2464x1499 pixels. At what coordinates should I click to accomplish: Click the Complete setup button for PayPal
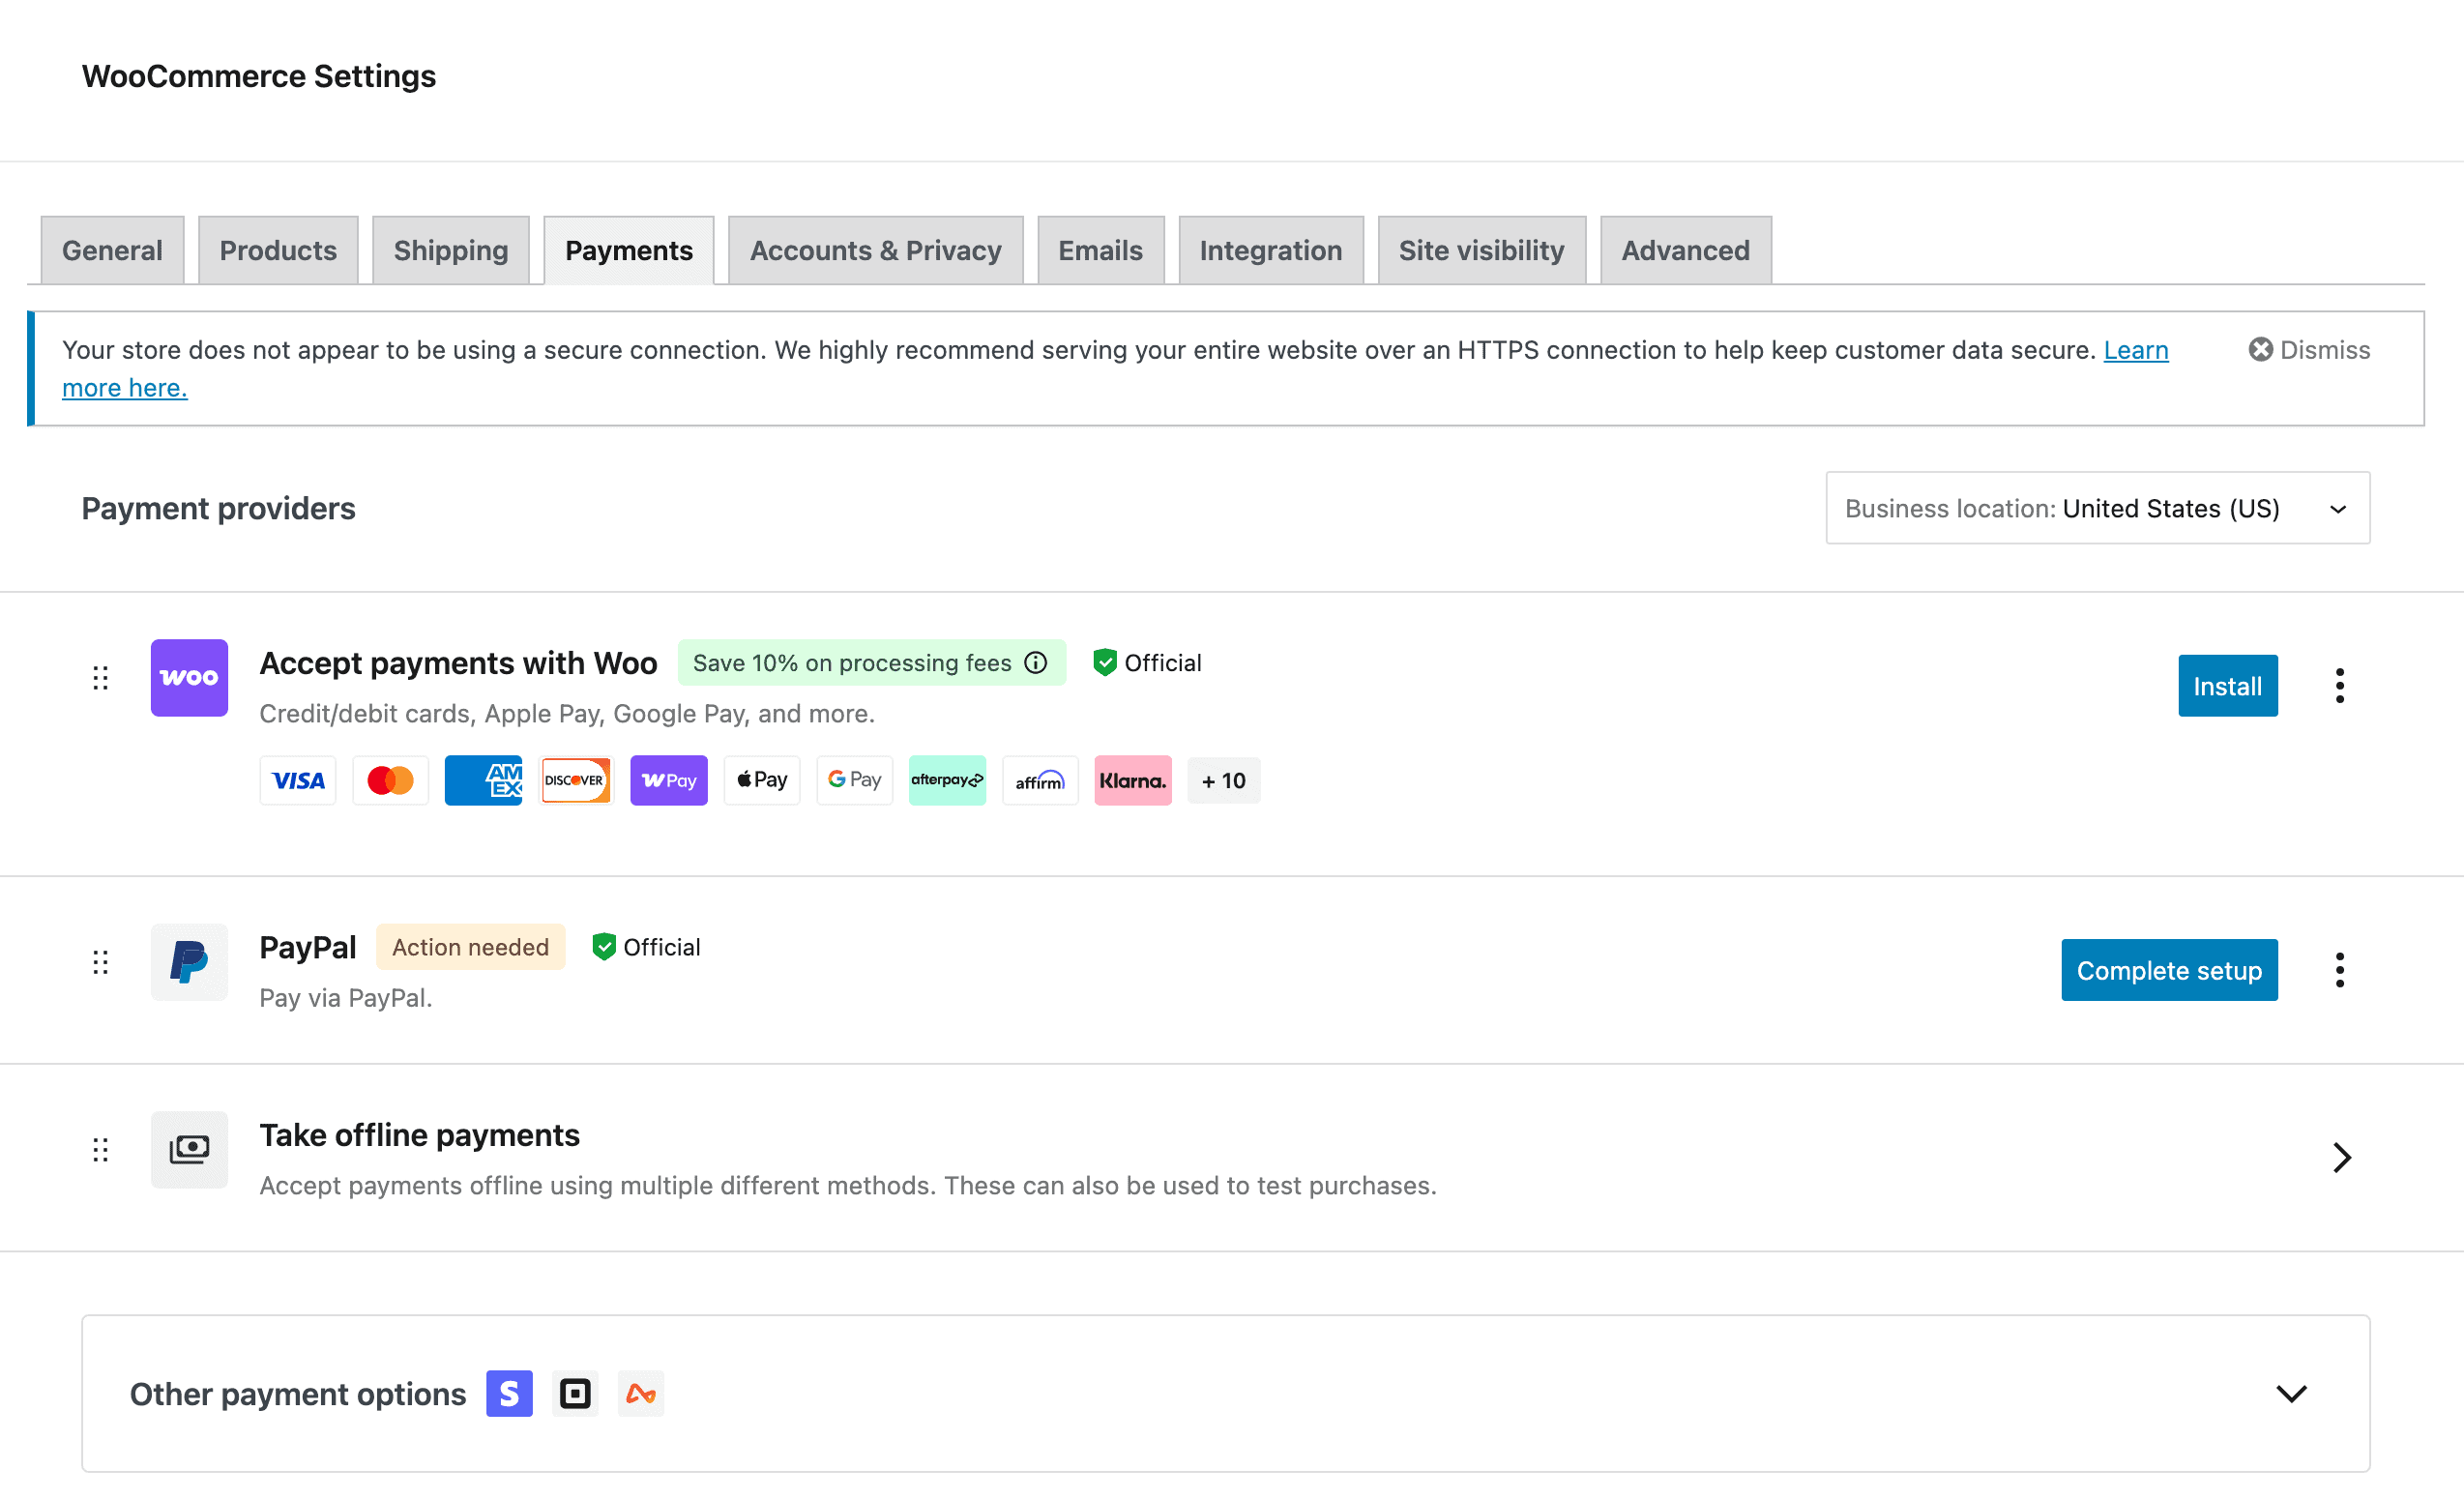coord(2169,968)
